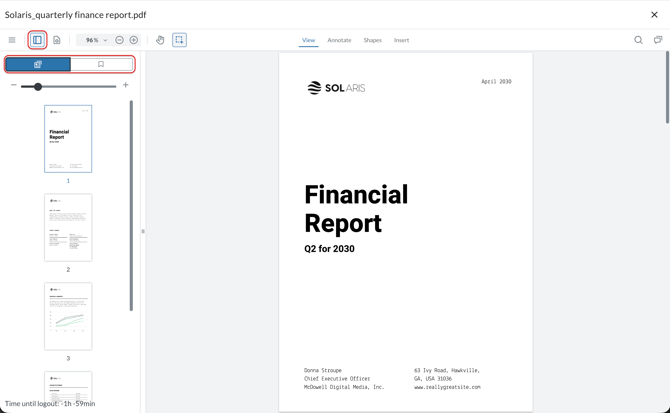Viewport: 670px width, 413px height.
Task: Toggle the left sidebar panel
Action: pyautogui.click(x=37, y=40)
